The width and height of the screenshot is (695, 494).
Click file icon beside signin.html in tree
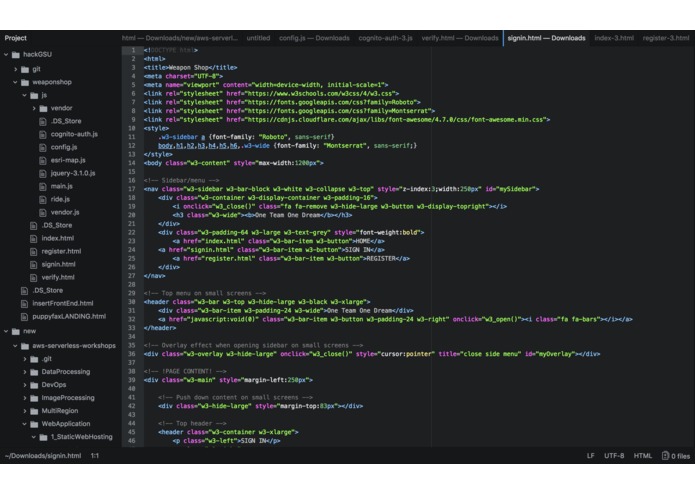[x=33, y=265]
